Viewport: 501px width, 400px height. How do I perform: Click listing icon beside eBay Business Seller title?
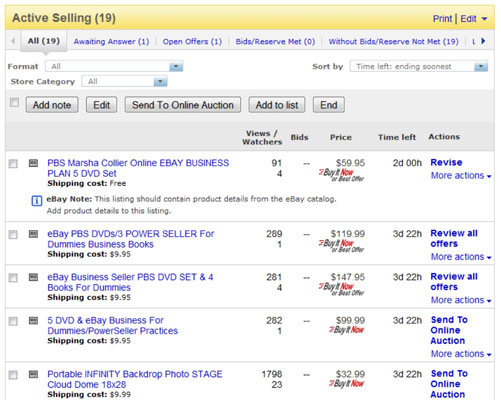point(33,277)
